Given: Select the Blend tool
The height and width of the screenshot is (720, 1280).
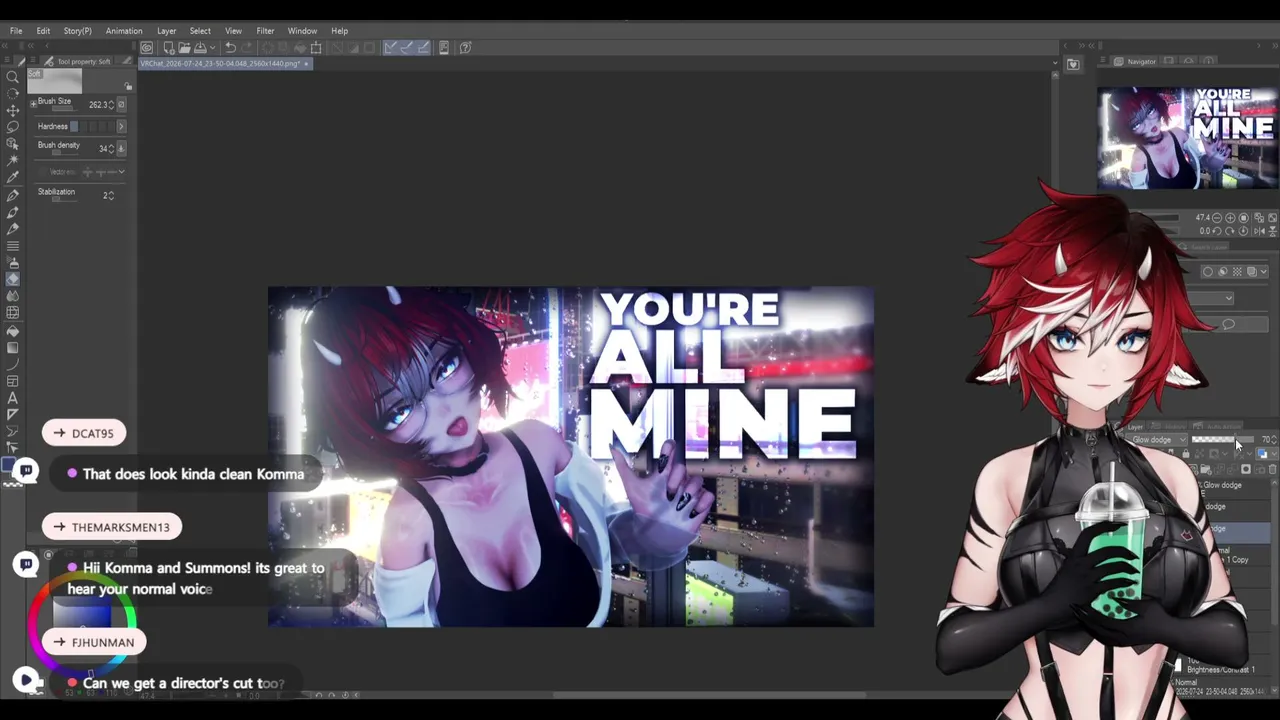Looking at the screenshot, I should point(13,296).
